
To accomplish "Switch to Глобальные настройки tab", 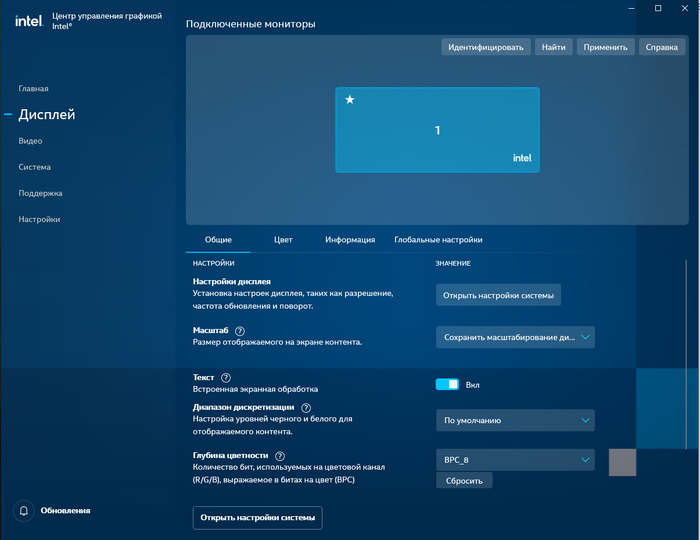I will click(x=438, y=240).
